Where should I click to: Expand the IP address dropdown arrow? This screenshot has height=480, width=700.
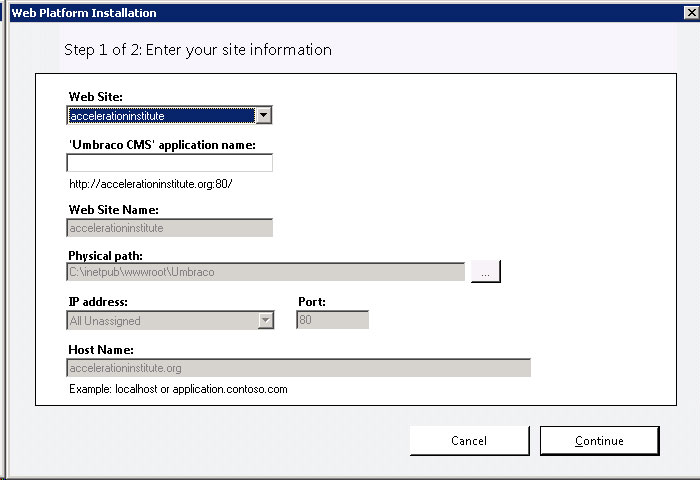tap(266, 320)
